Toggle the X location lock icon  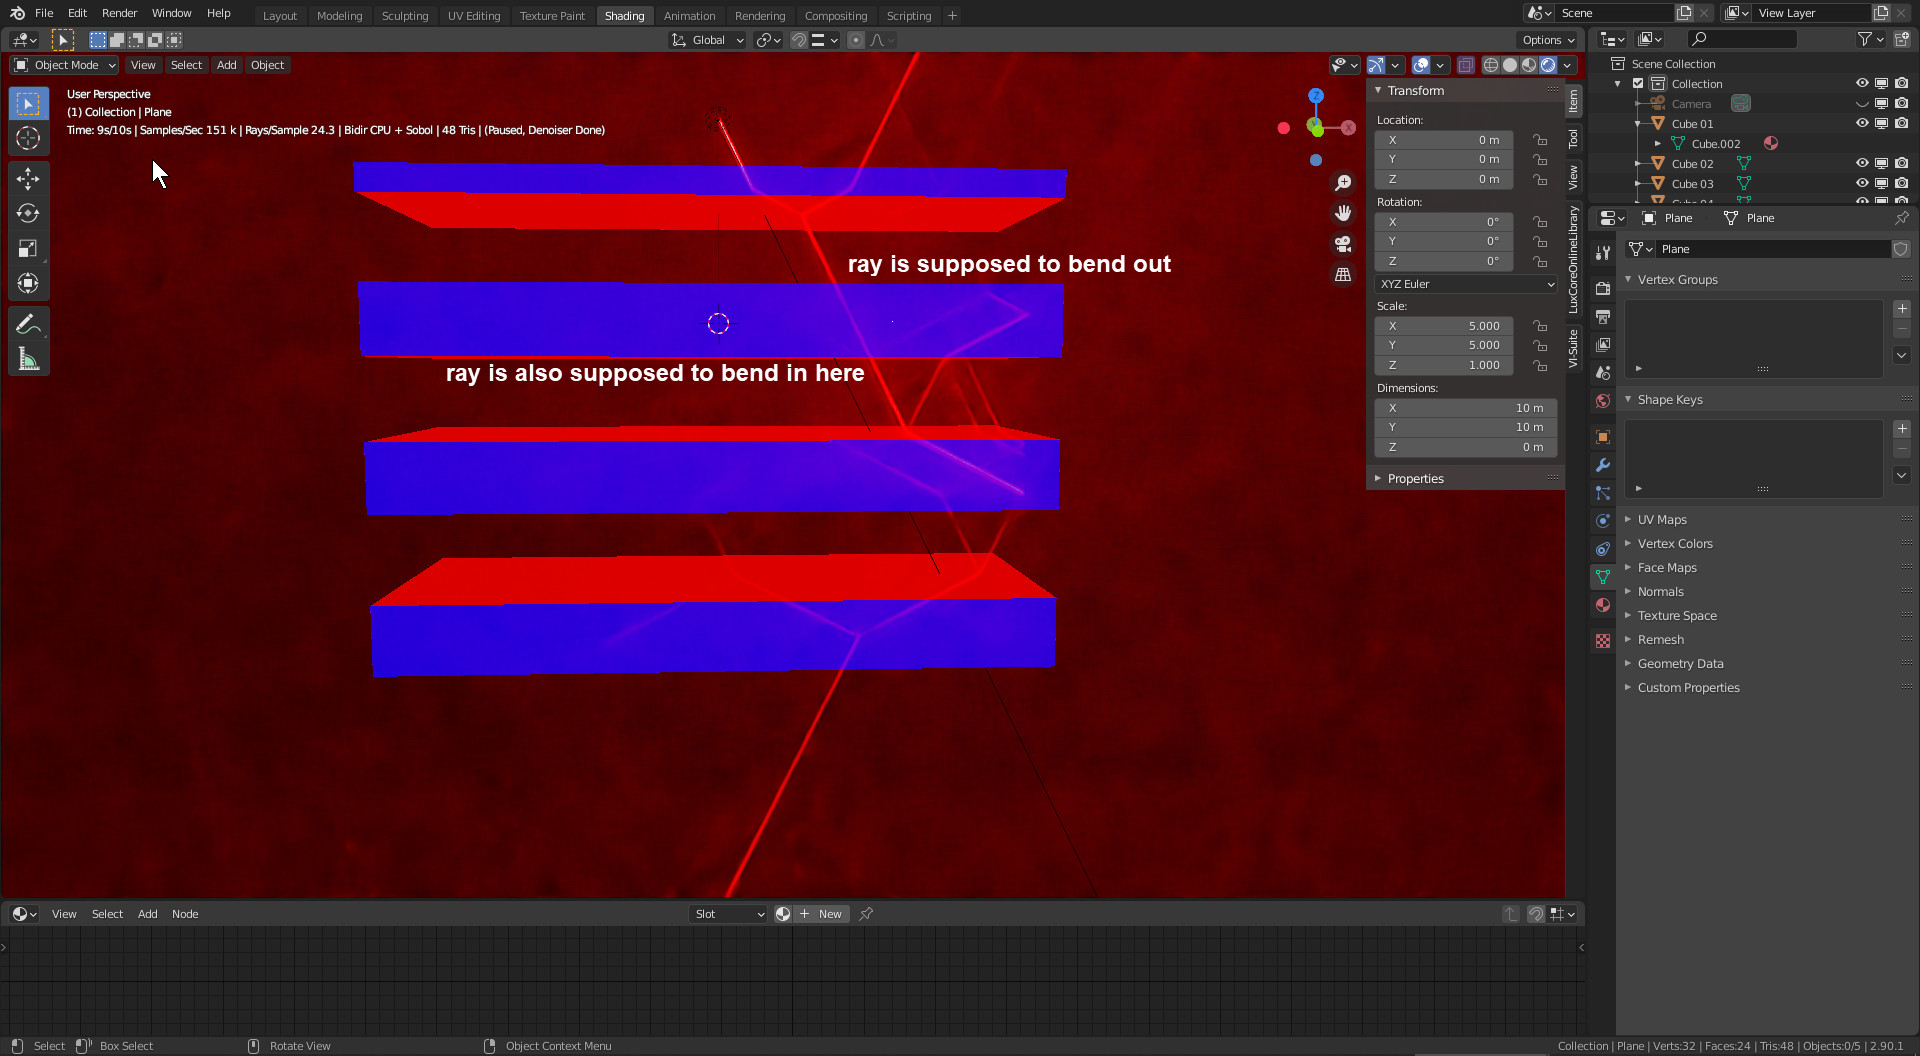tap(1540, 140)
